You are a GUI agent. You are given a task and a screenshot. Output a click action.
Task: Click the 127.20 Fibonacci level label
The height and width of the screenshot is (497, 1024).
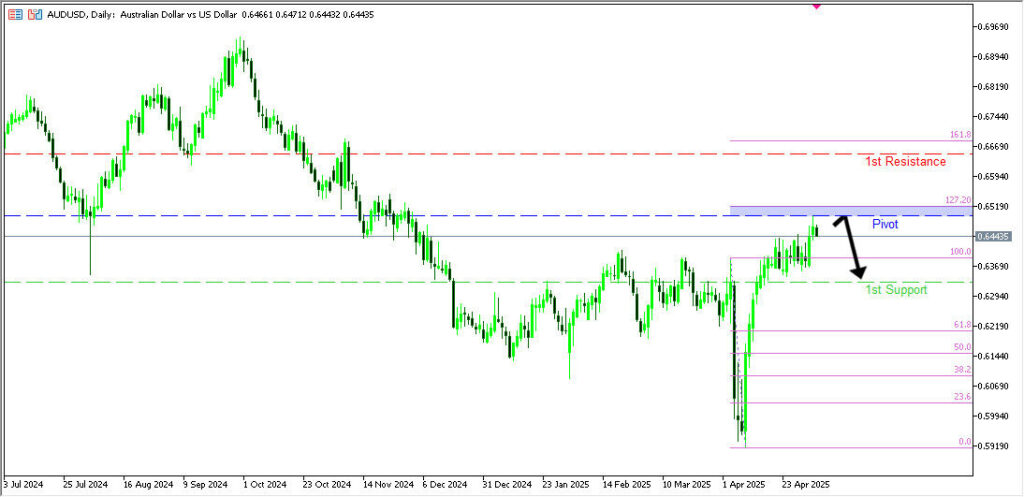pyautogui.click(x=957, y=200)
